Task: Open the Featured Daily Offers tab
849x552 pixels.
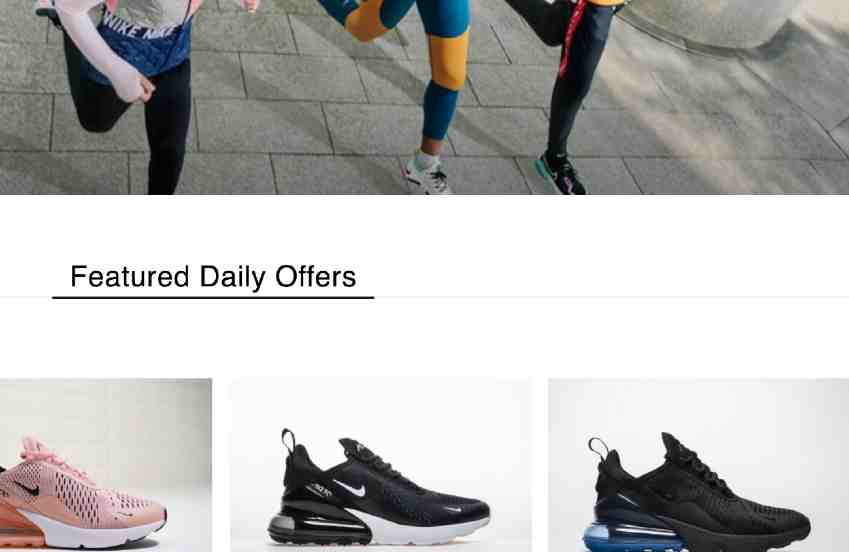Action: pyautogui.click(x=213, y=277)
